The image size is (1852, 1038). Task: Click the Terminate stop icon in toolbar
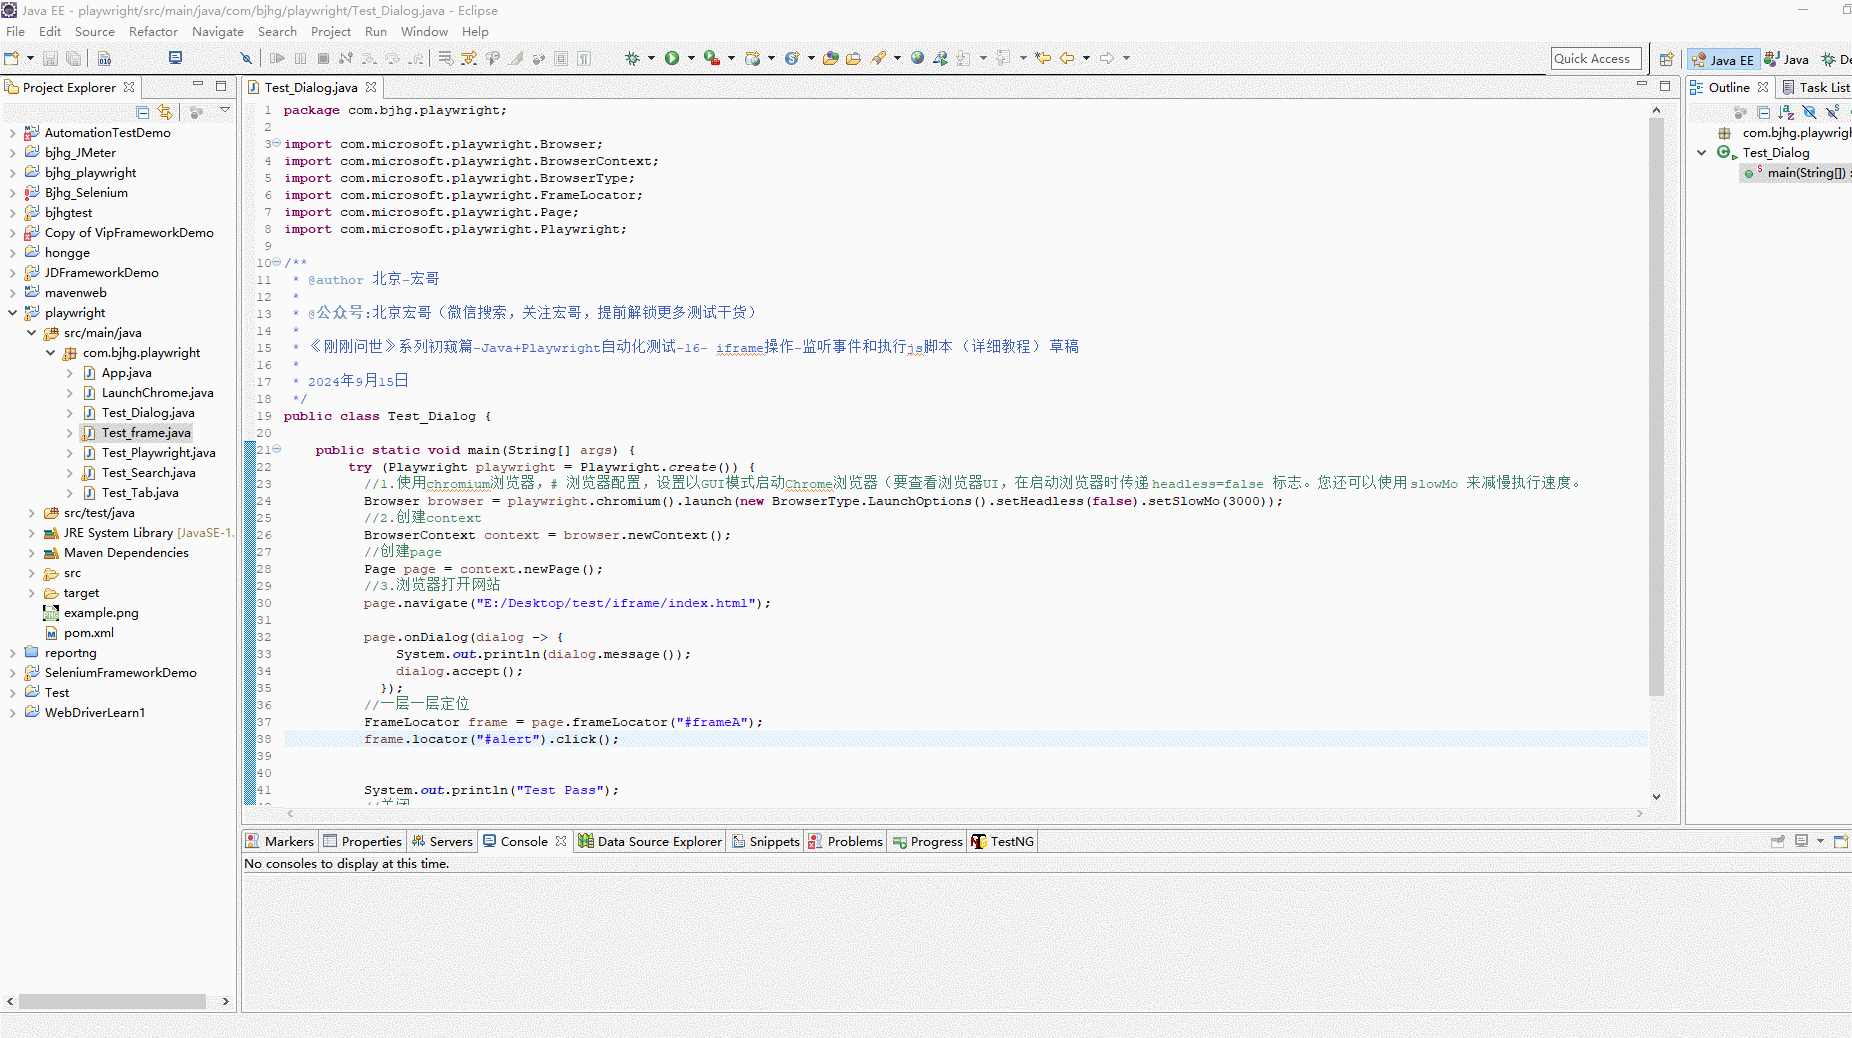(x=323, y=58)
